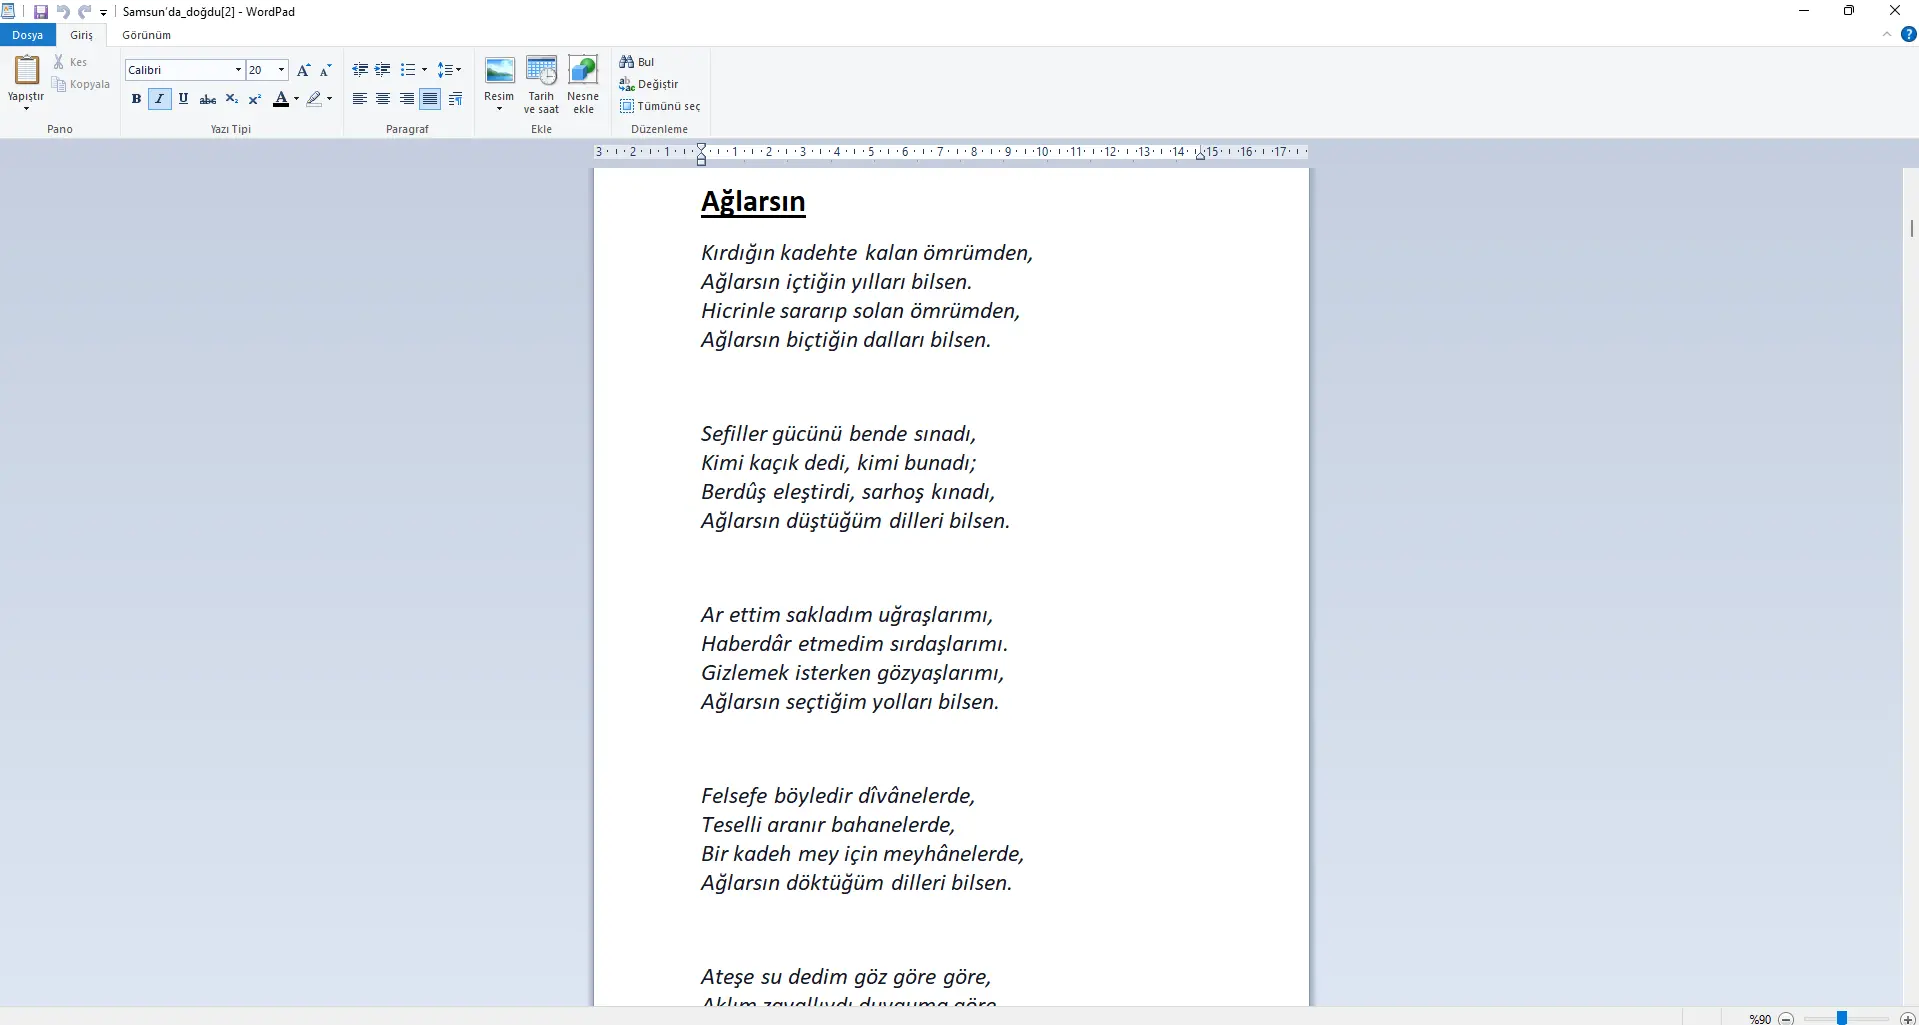The height and width of the screenshot is (1025, 1919).
Task: Switch to the Görünüm tab
Action: pos(146,35)
